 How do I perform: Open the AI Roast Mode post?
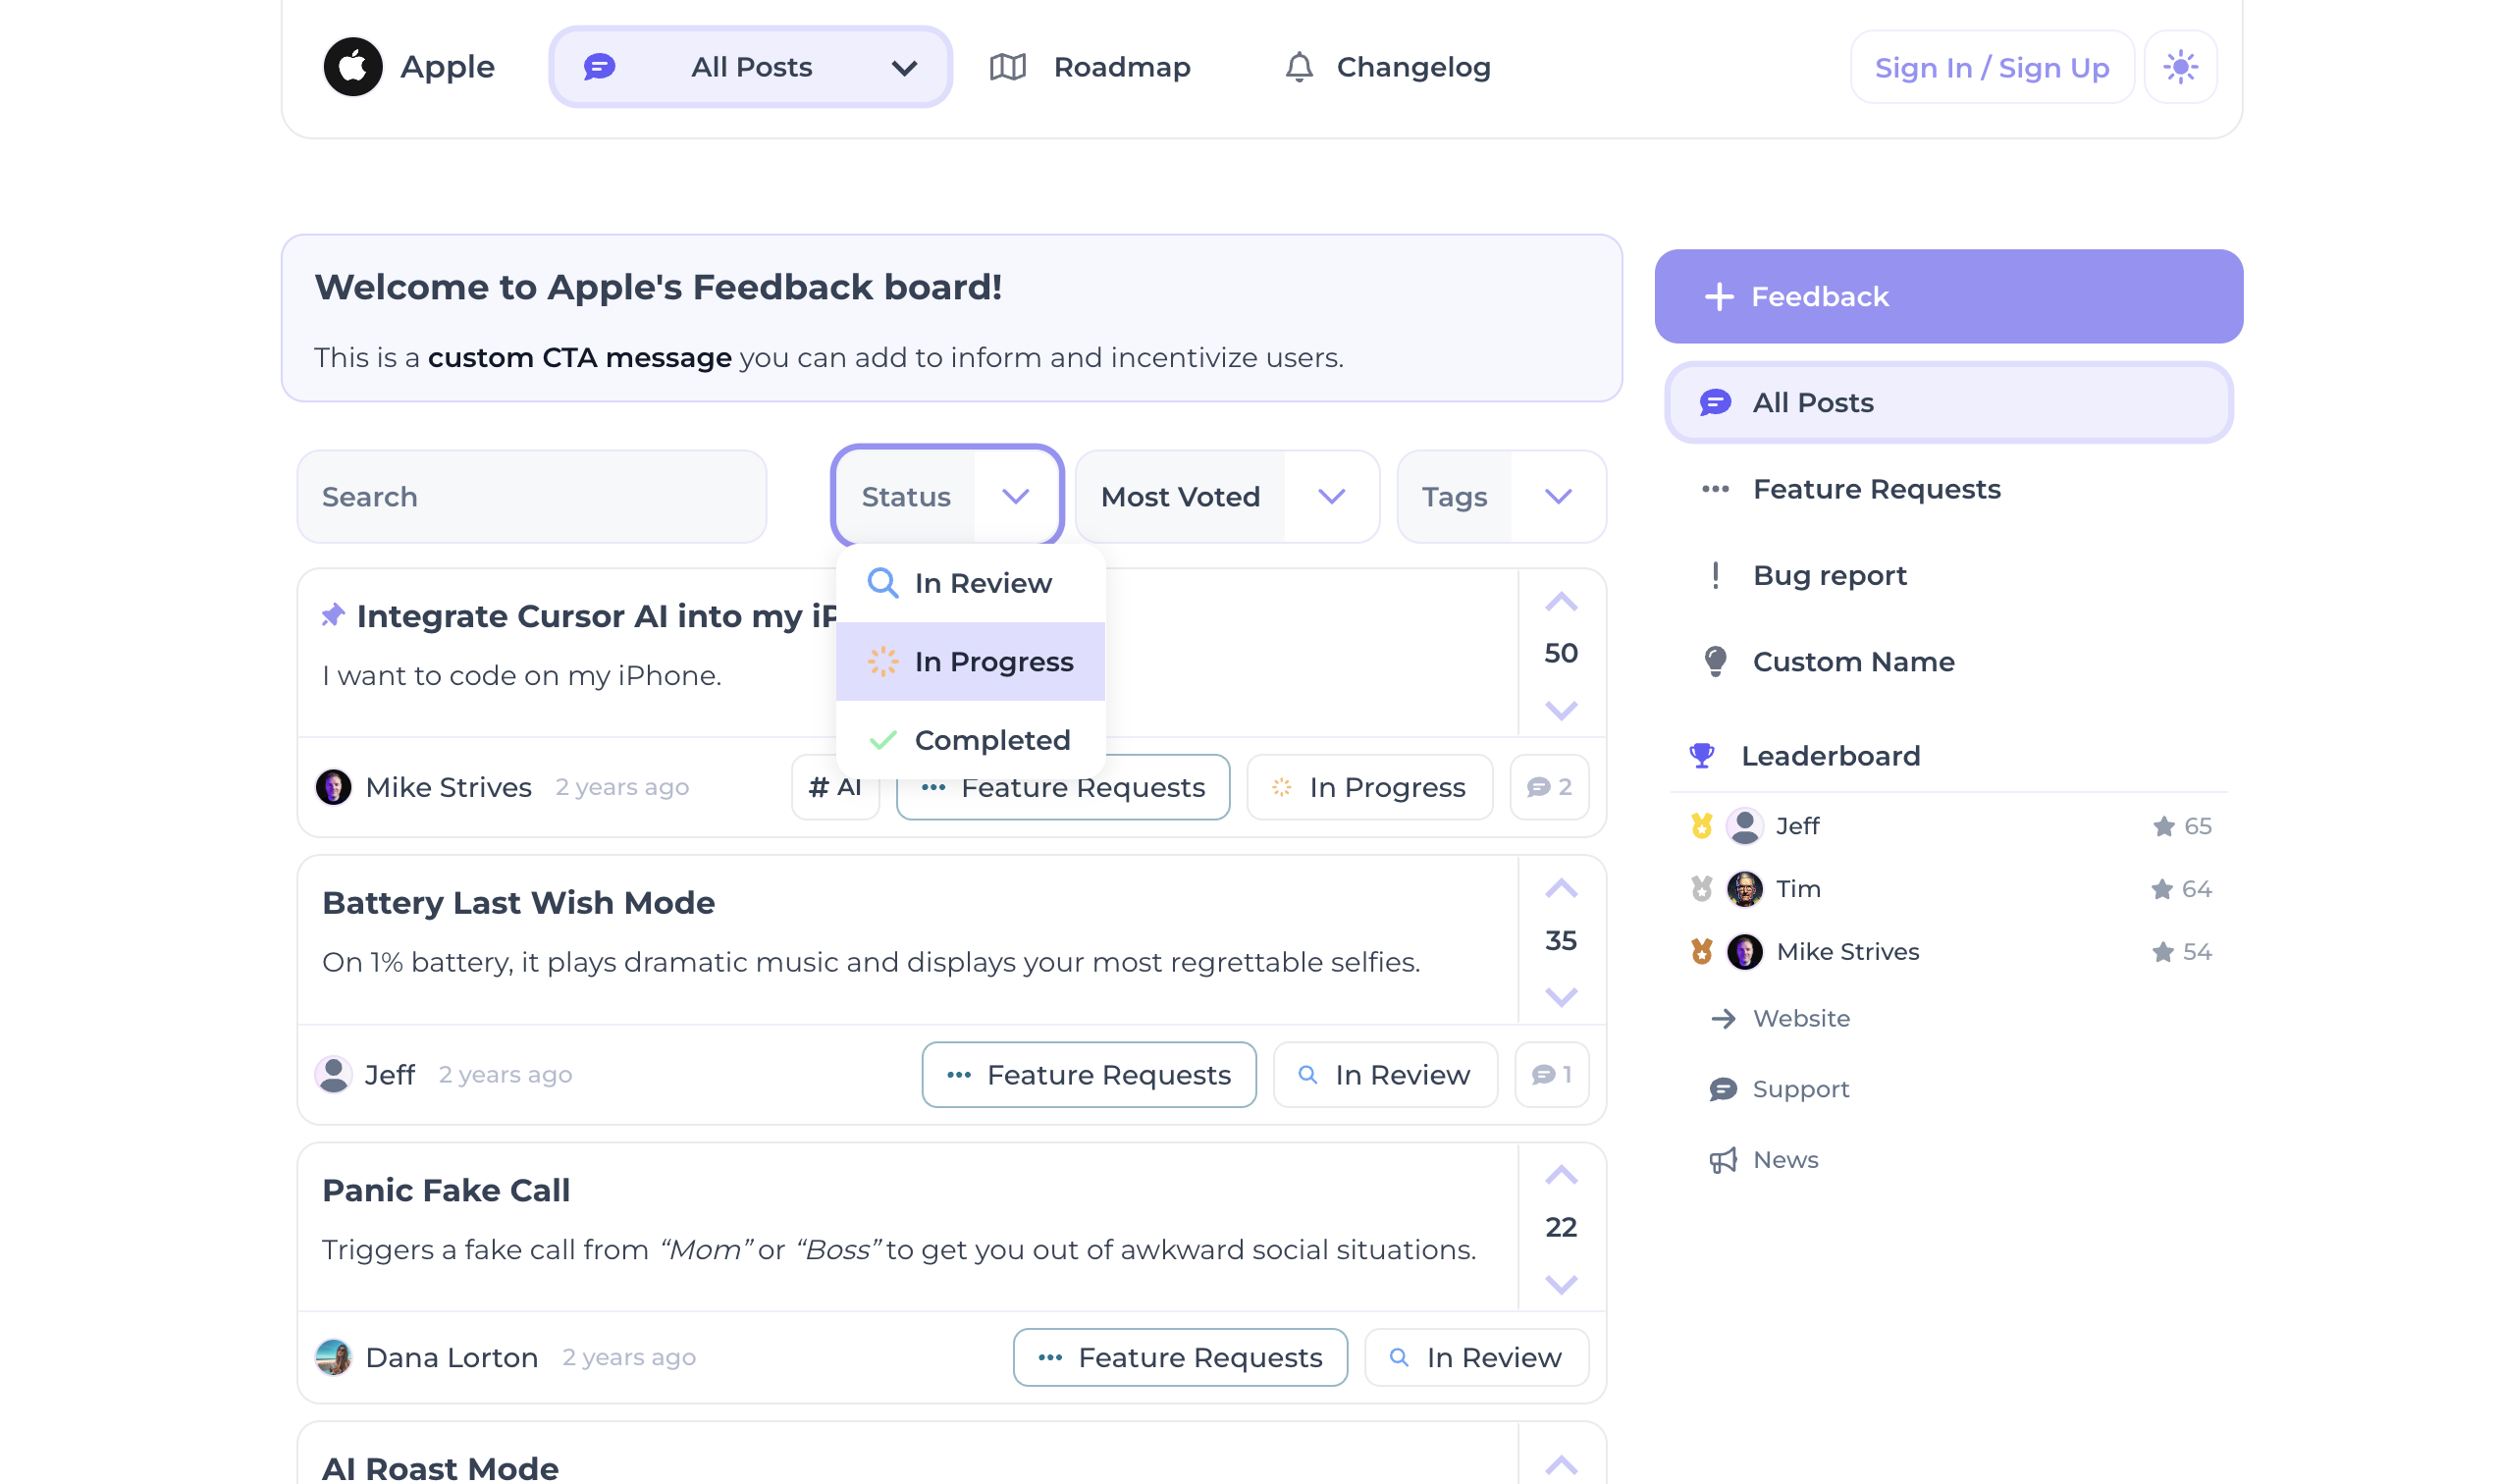(440, 1468)
